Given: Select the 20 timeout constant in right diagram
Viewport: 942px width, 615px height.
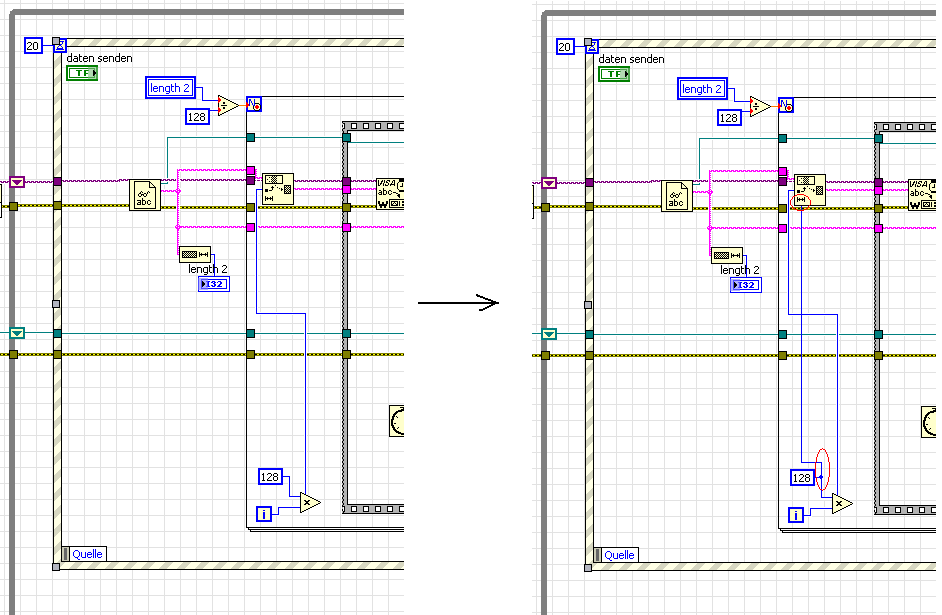Looking at the screenshot, I should 565,47.
